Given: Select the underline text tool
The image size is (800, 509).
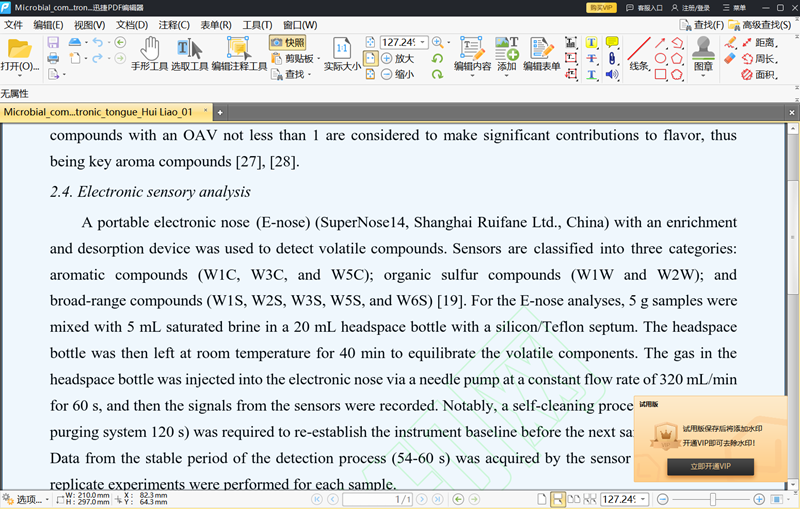Looking at the screenshot, I should (x=591, y=74).
